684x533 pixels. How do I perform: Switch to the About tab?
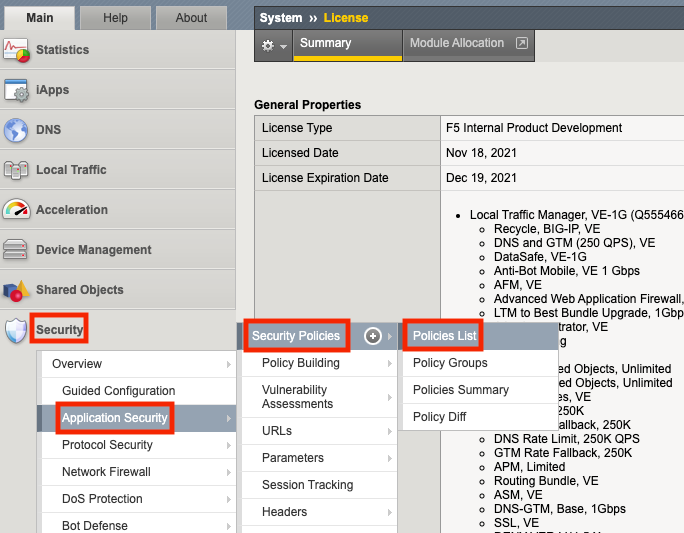tap(191, 18)
